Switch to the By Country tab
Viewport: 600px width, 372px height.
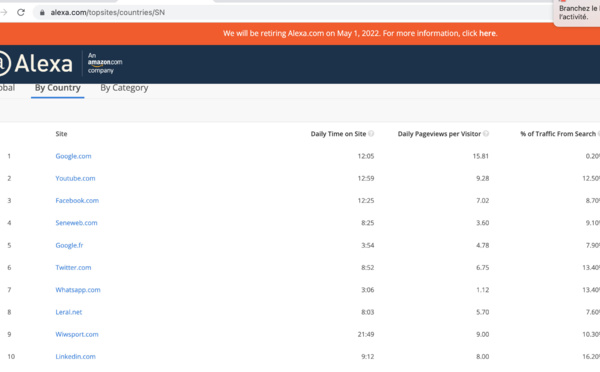[58, 88]
